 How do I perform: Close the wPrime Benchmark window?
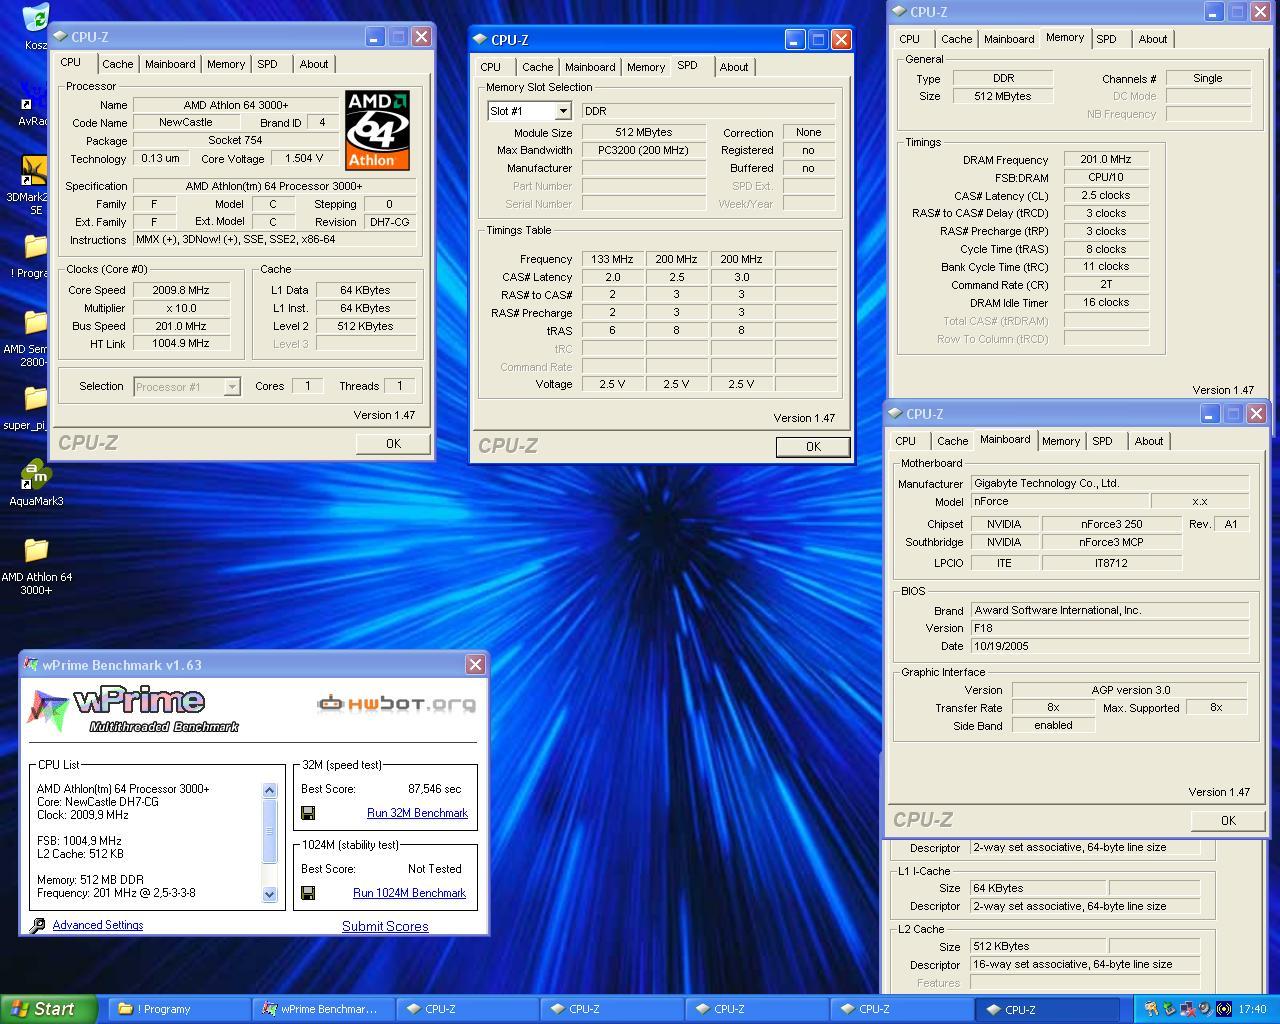[475, 664]
